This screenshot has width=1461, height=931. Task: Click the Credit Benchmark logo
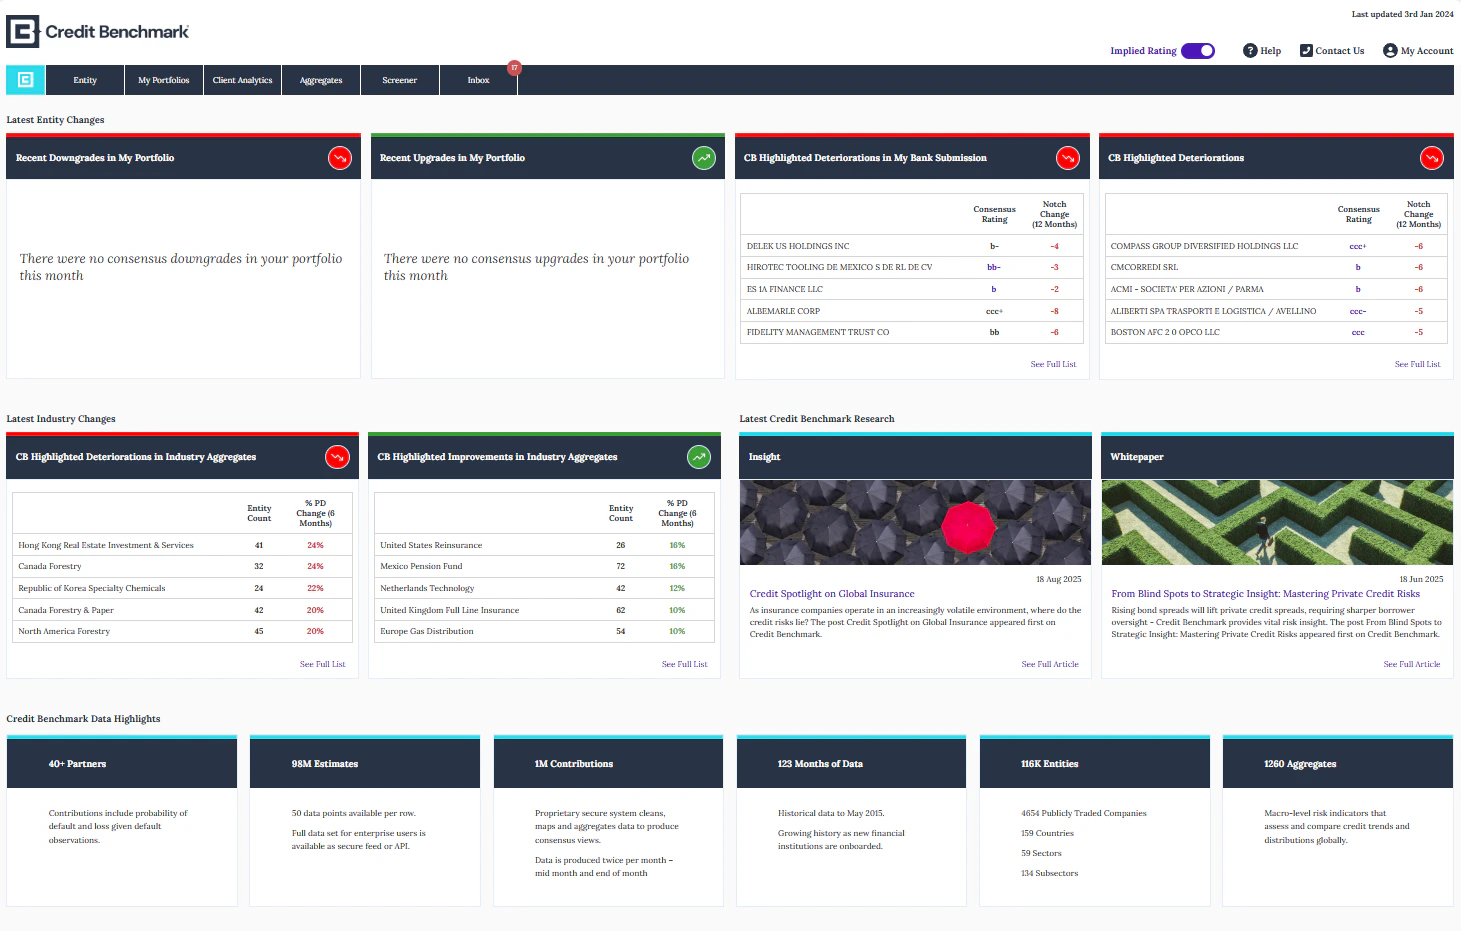[x=96, y=30]
